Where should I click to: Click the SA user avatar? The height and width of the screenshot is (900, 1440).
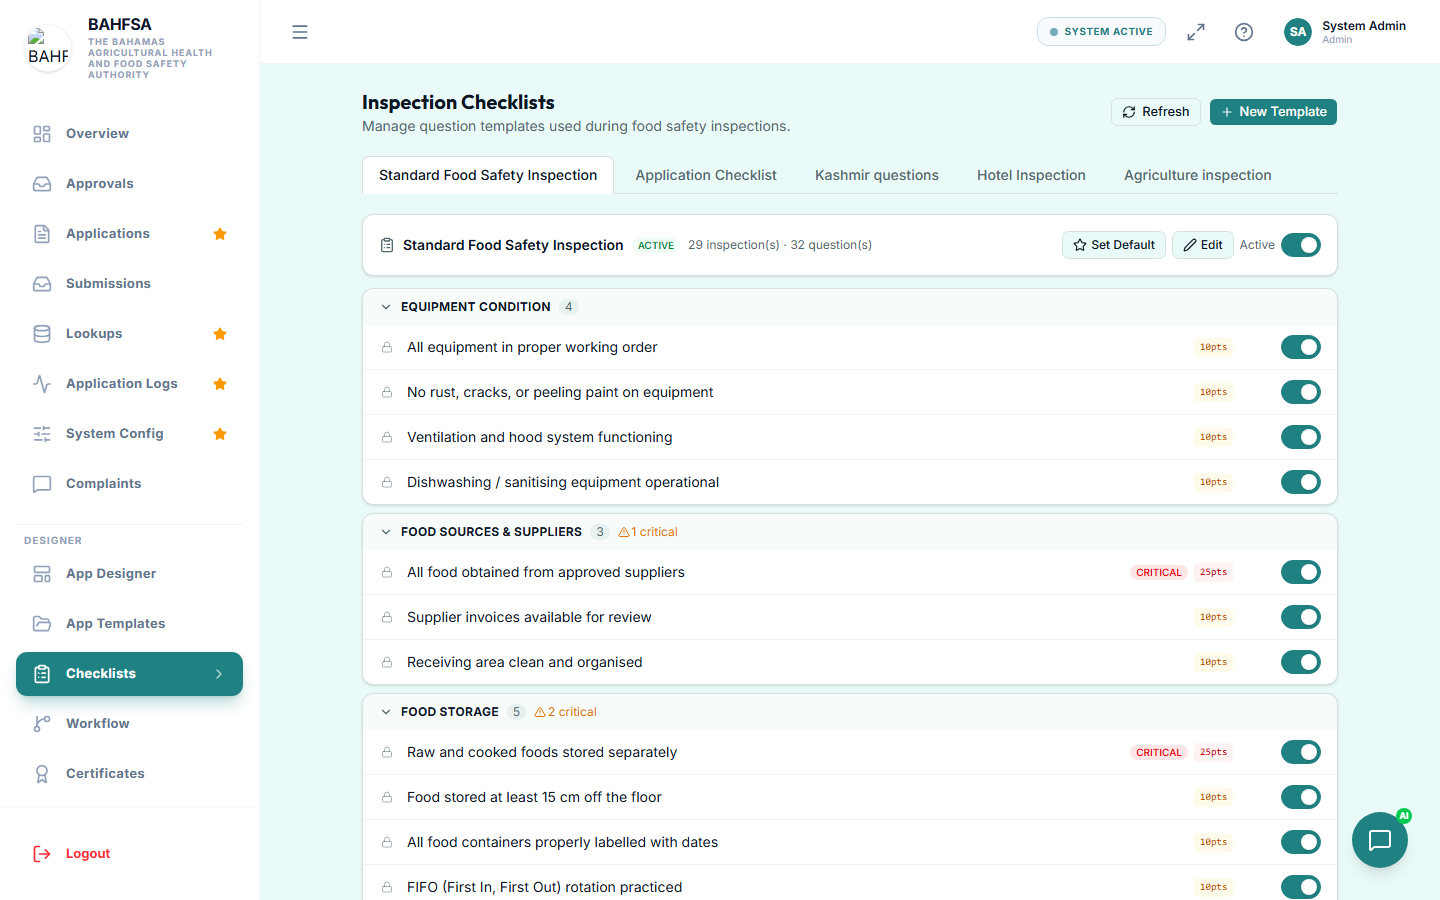pyautogui.click(x=1298, y=32)
